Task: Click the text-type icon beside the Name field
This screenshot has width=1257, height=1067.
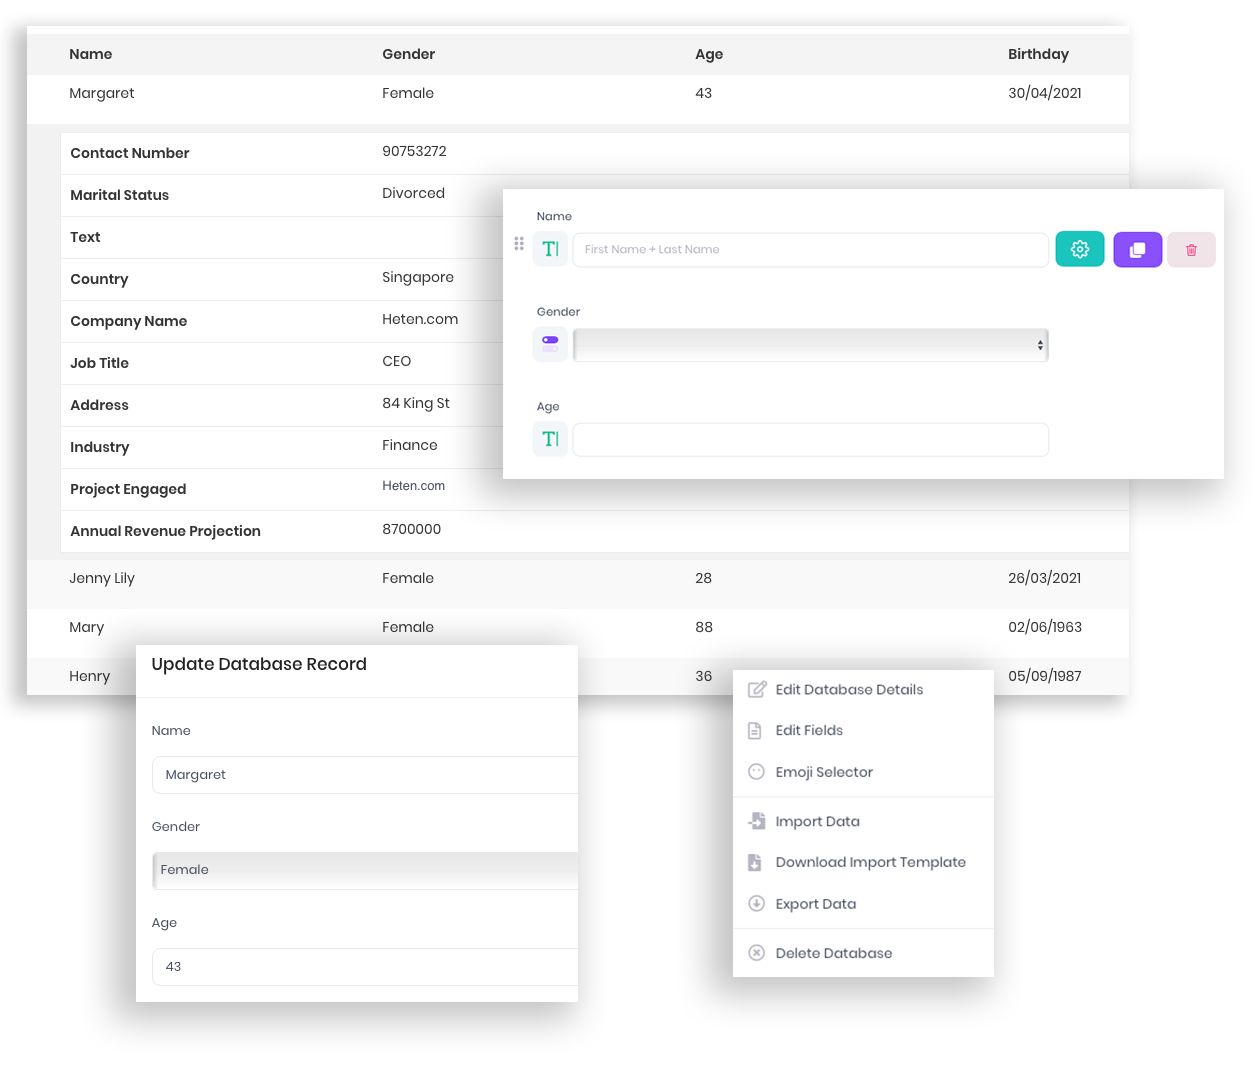Action: (550, 249)
